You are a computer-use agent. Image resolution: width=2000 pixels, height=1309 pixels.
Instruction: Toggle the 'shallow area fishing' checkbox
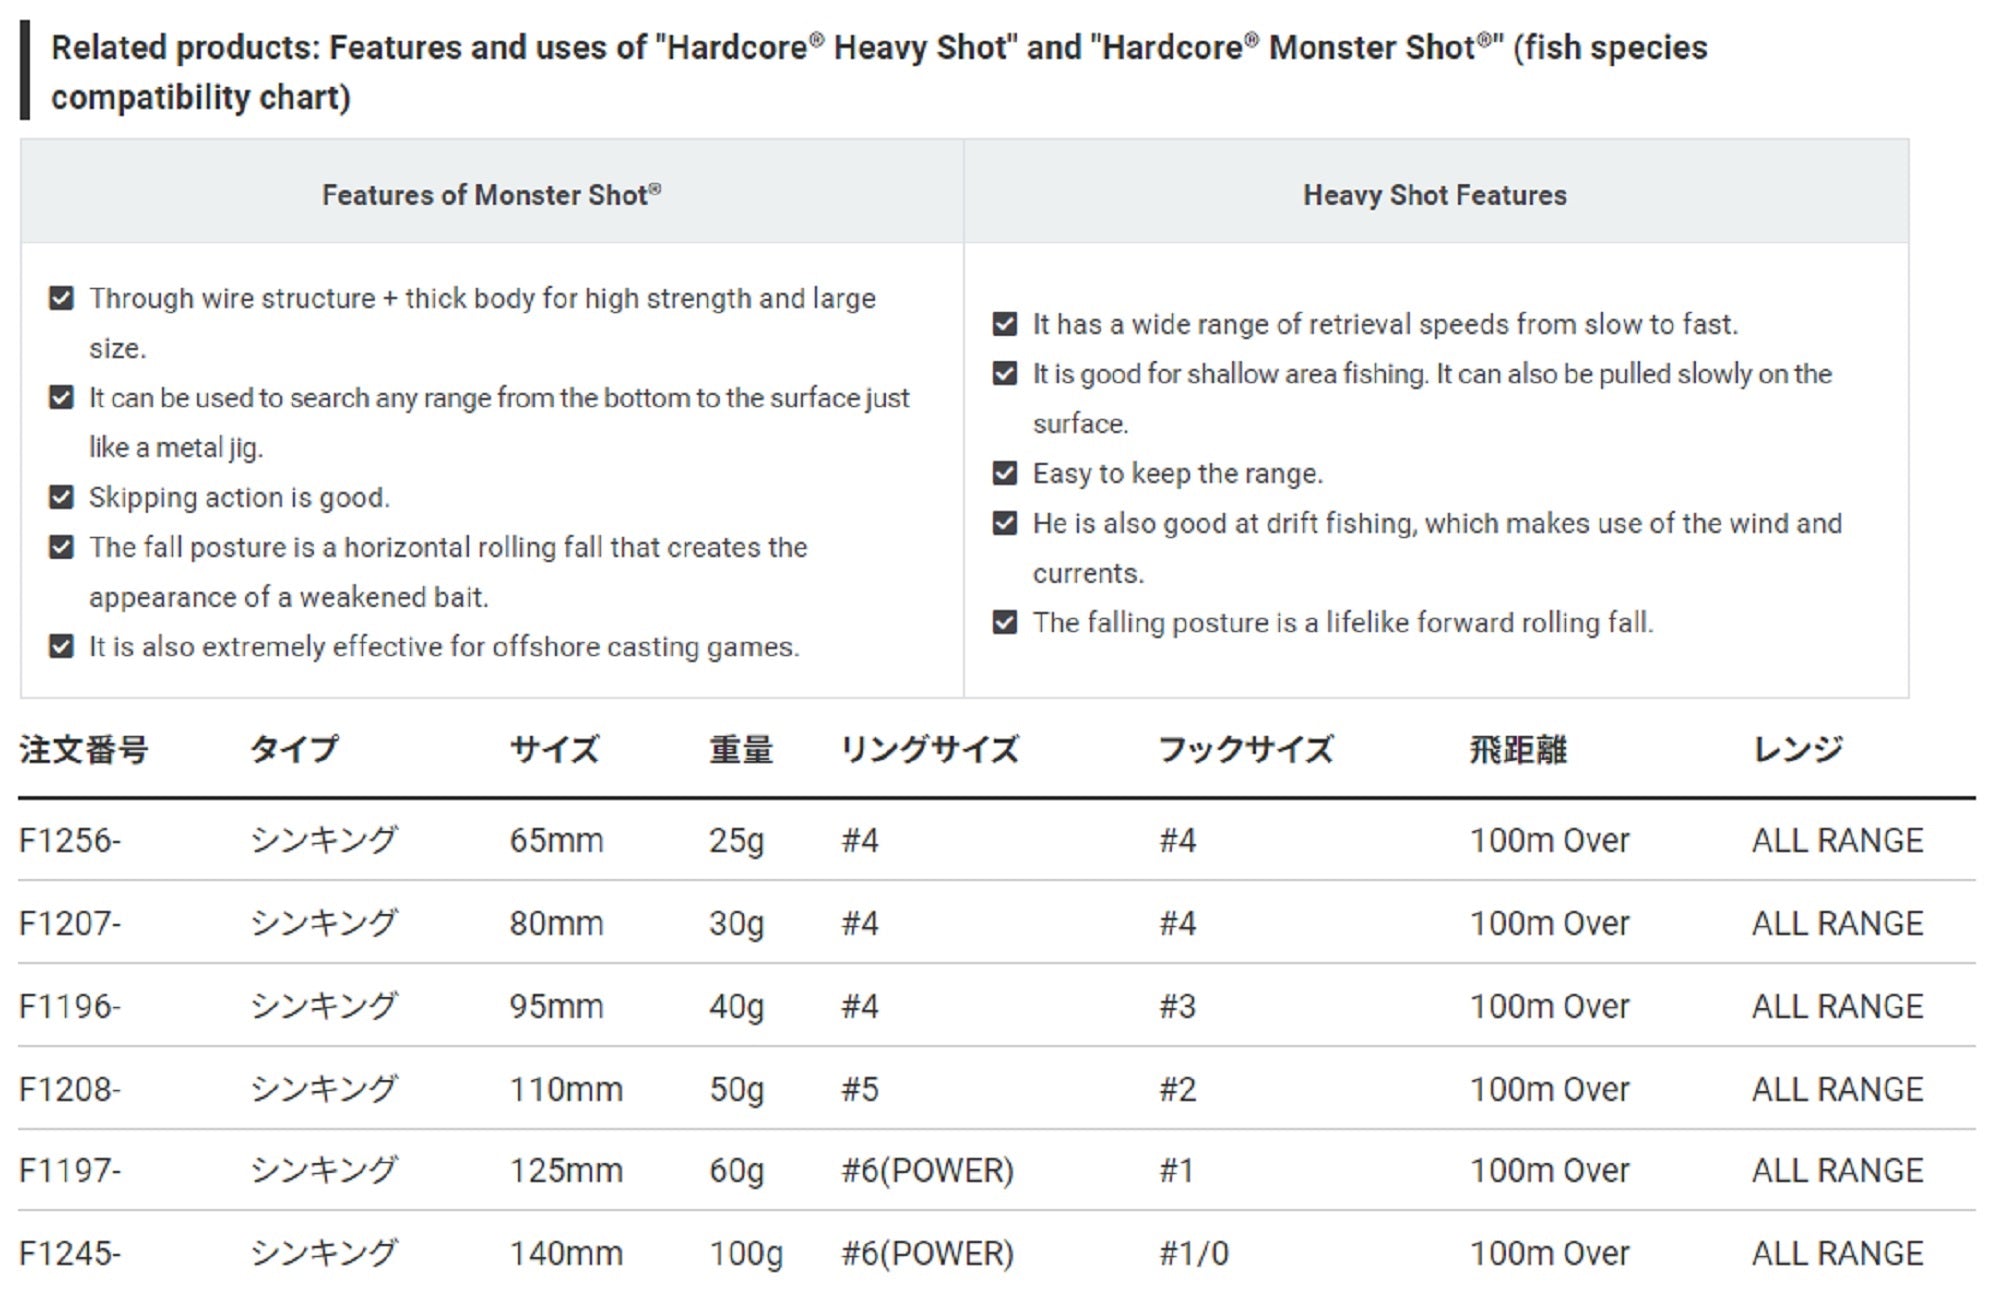pos(1005,374)
